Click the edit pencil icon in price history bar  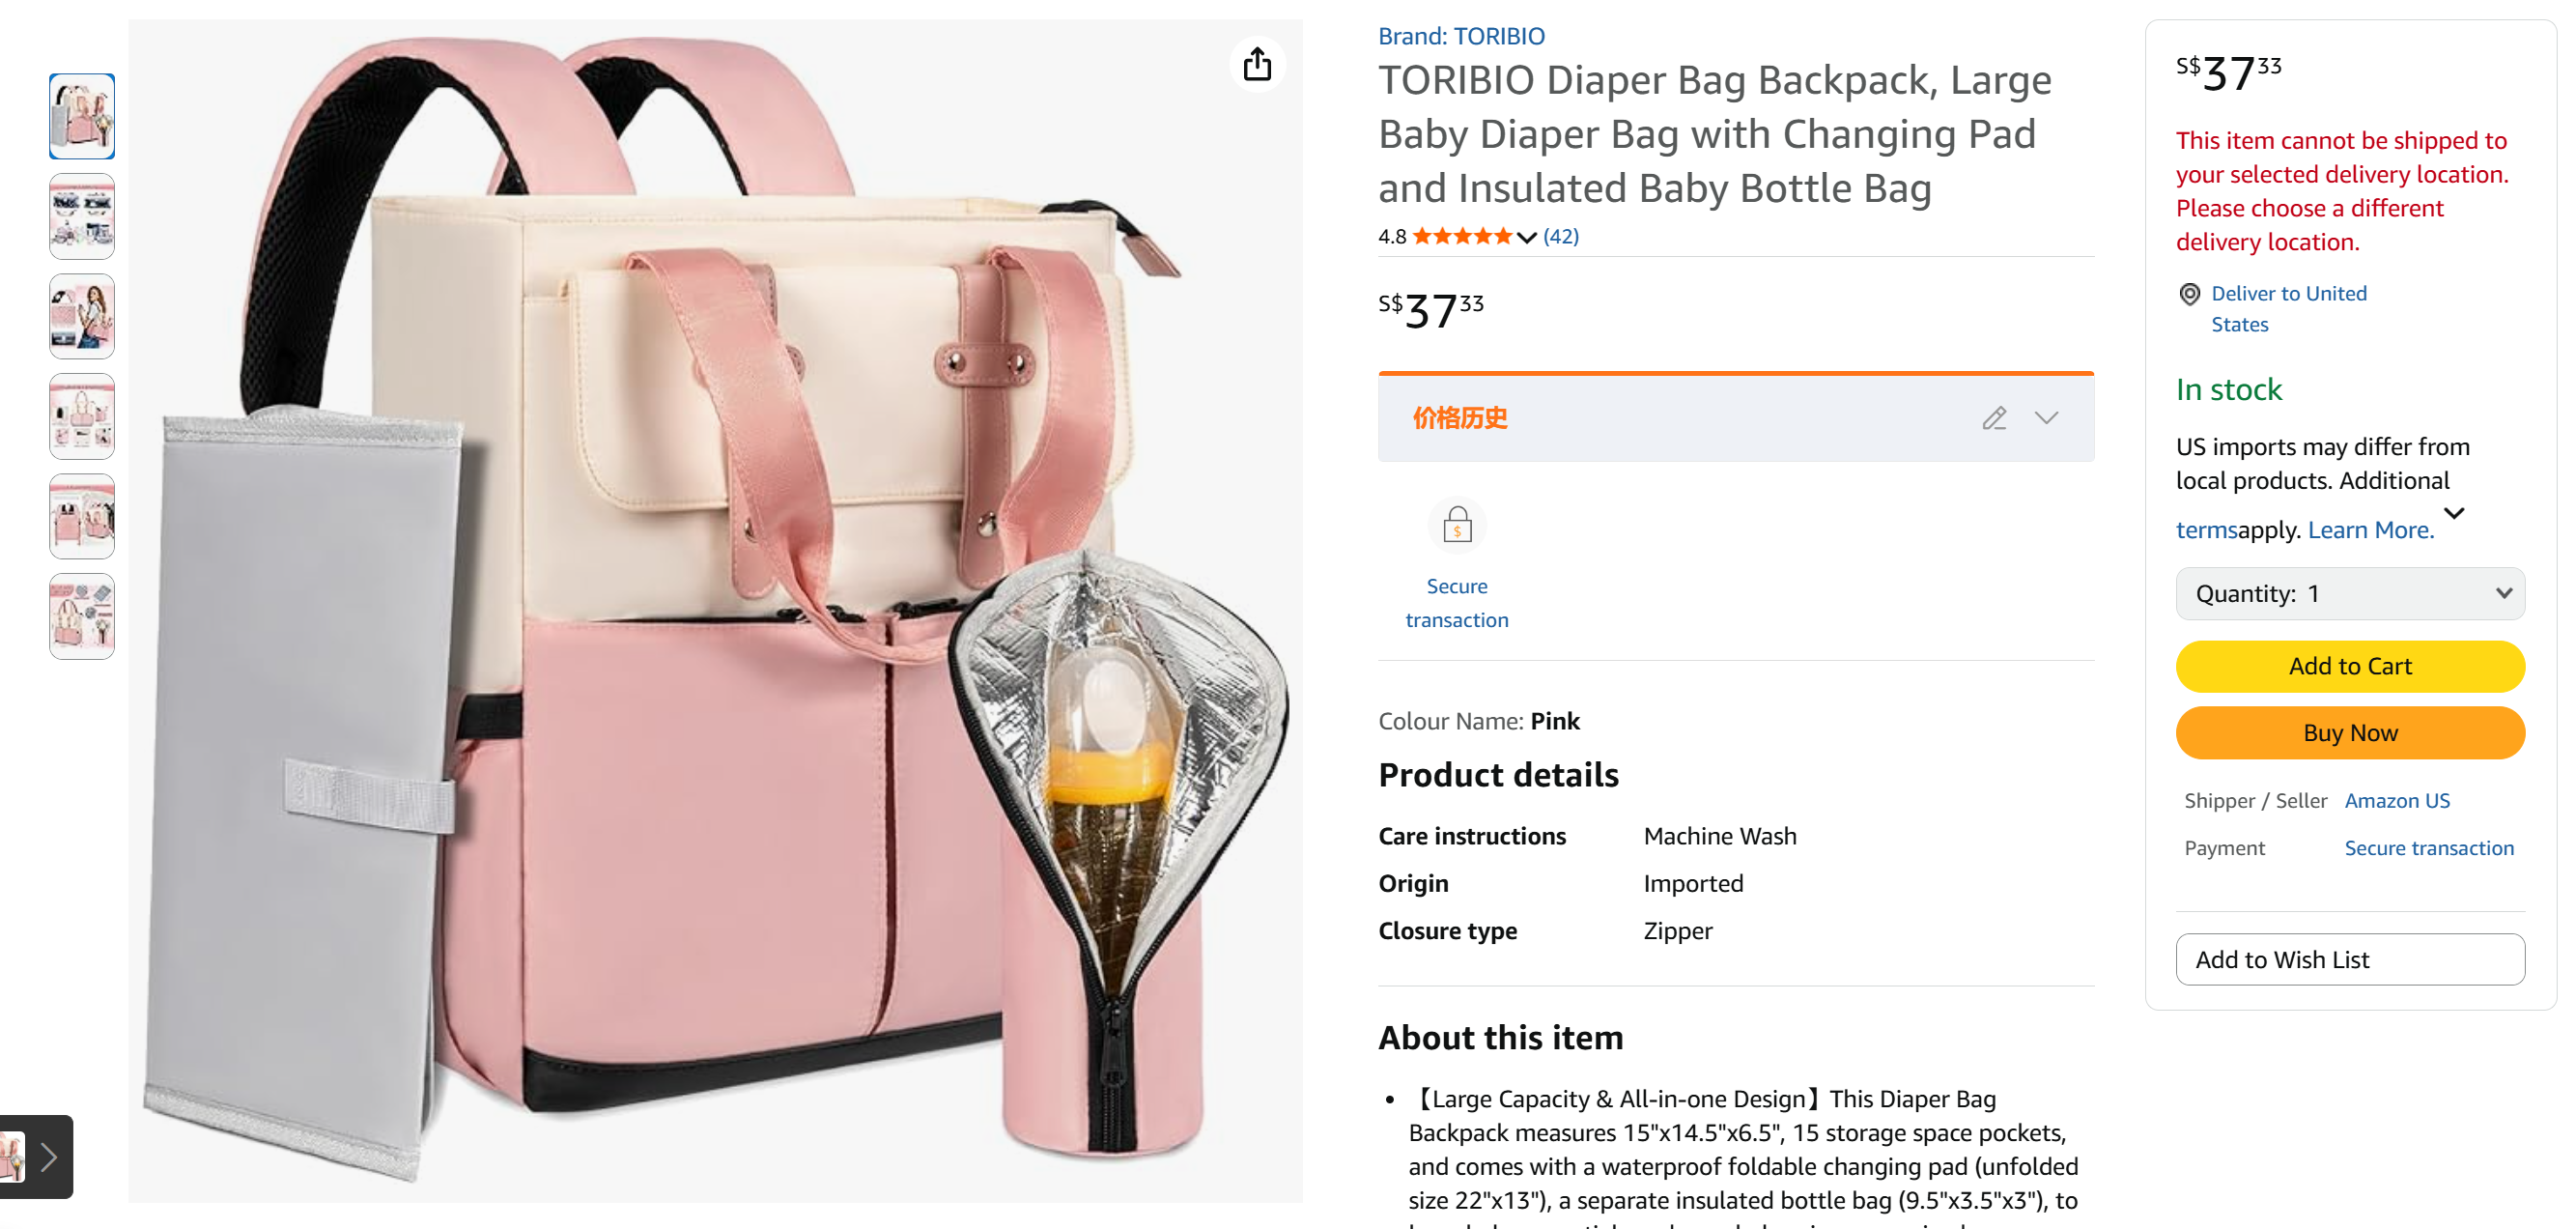point(1994,418)
